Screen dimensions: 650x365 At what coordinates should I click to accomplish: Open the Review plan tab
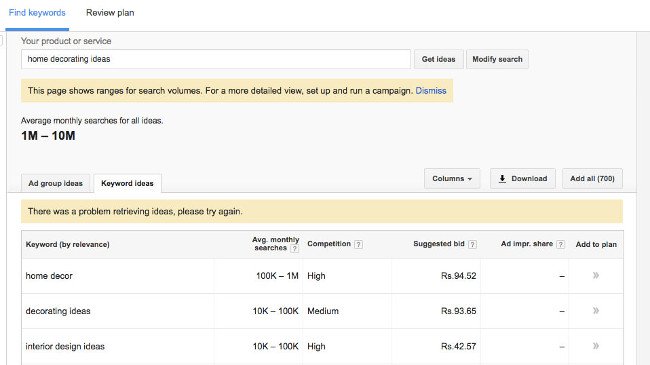pos(110,13)
